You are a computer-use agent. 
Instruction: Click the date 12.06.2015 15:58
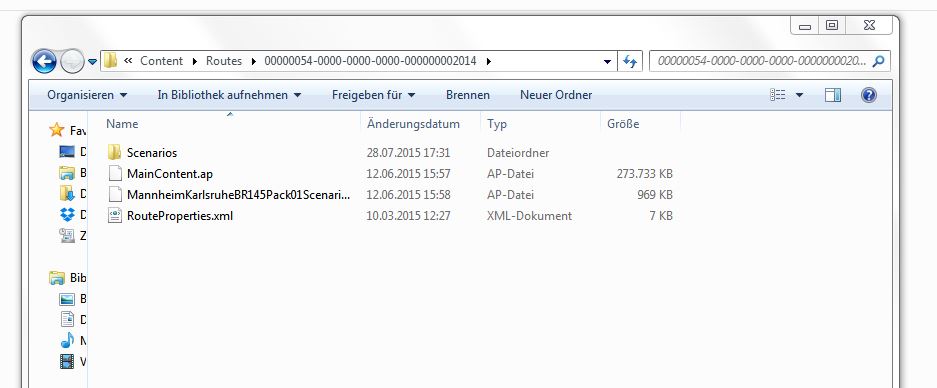[x=408, y=195]
